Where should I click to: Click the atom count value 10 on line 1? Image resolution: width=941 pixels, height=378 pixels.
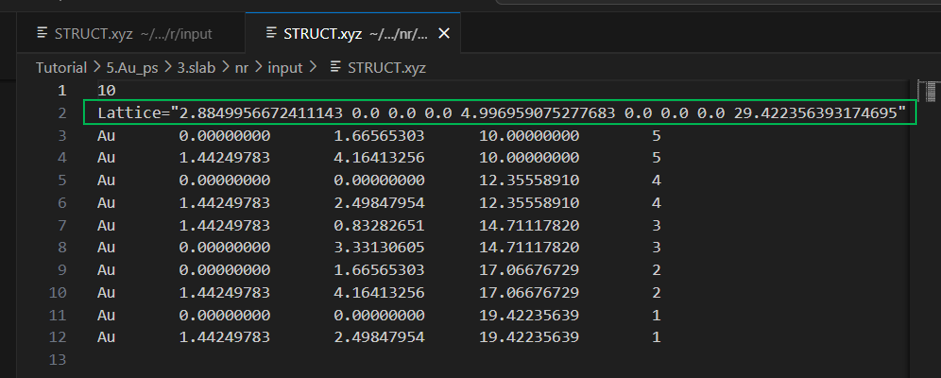[106, 91]
